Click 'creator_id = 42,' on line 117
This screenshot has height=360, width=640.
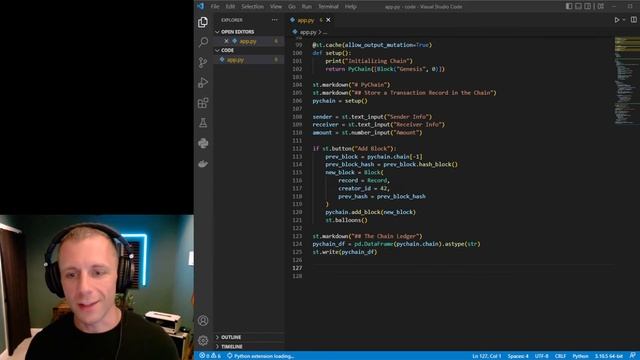pyautogui.click(x=364, y=188)
